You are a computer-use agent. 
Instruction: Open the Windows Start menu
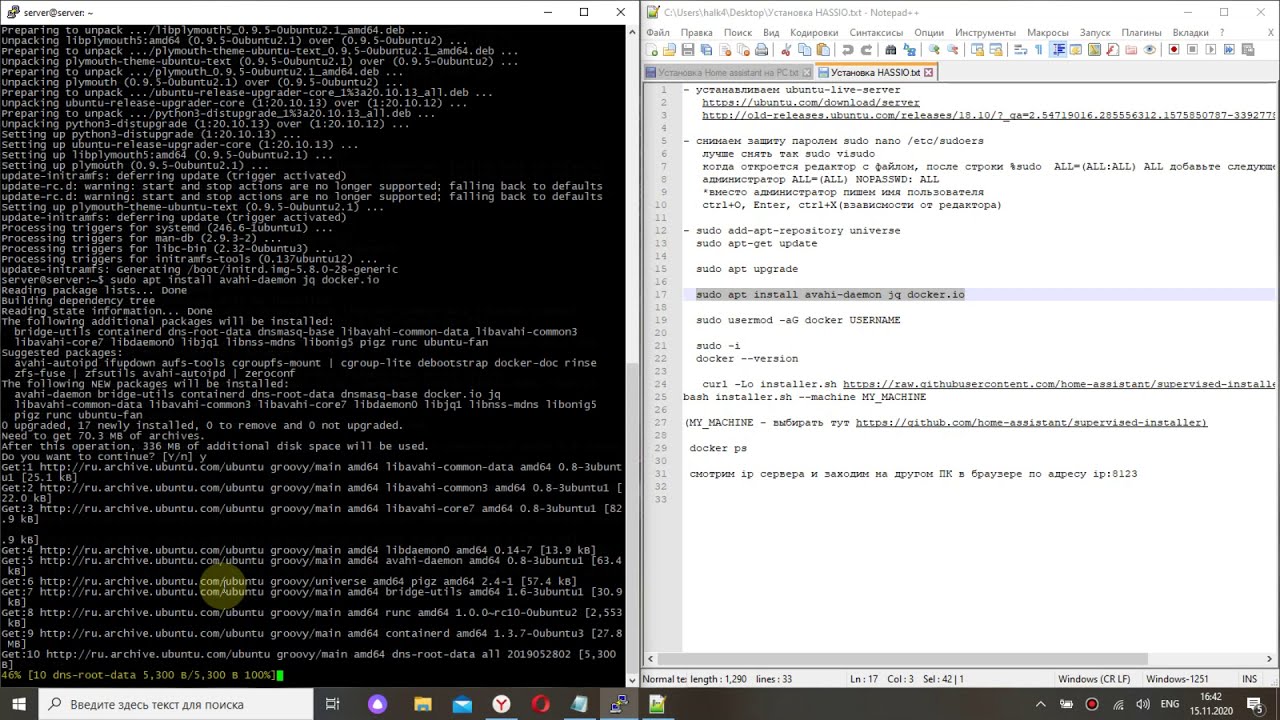(x=20, y=704)
